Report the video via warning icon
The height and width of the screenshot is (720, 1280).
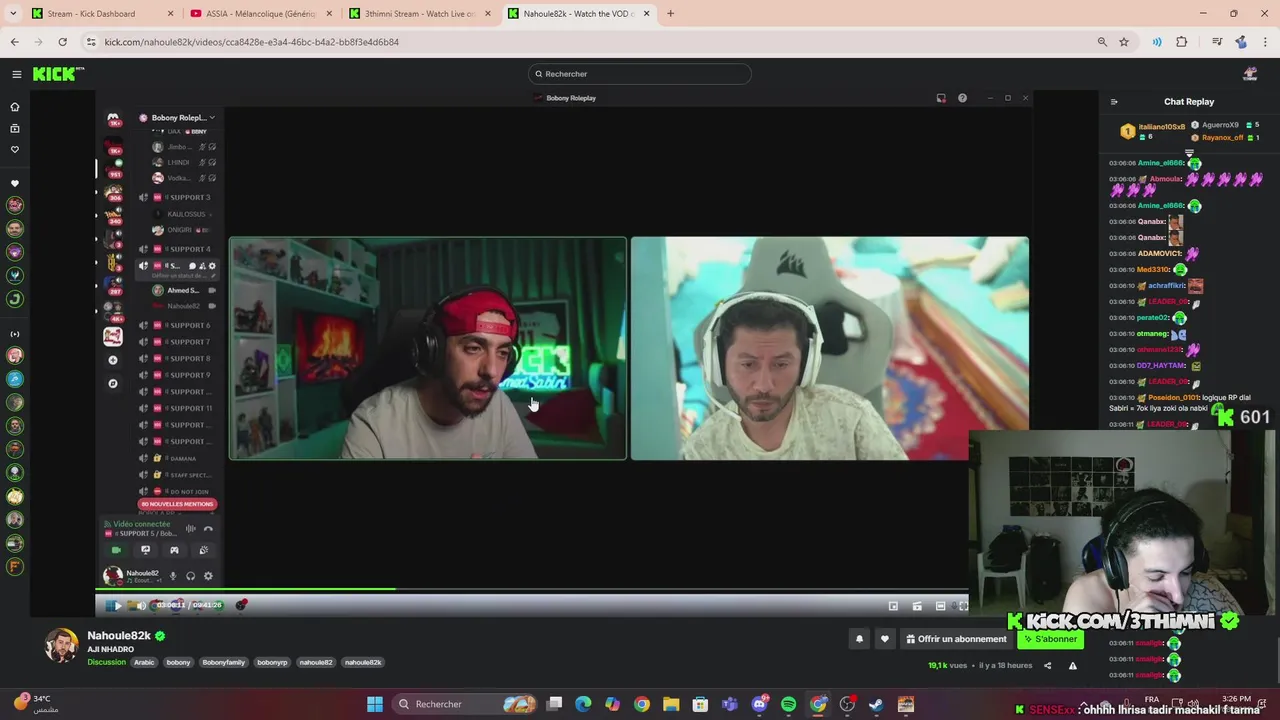coord(1072,665)
